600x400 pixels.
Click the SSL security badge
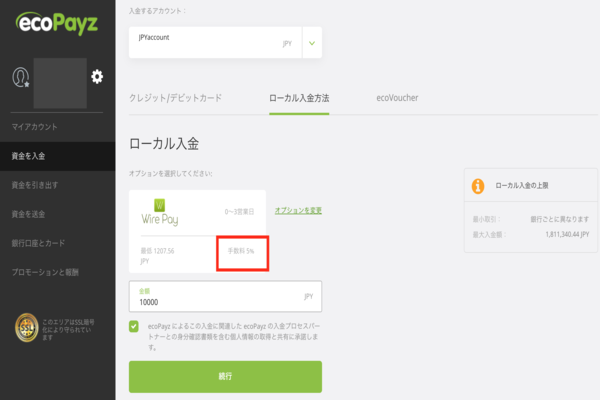point(27,328)
